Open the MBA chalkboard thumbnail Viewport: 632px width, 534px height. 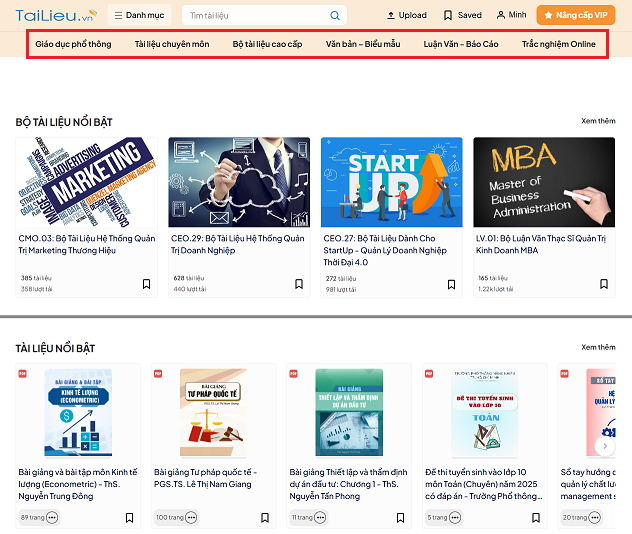(544, 182)
